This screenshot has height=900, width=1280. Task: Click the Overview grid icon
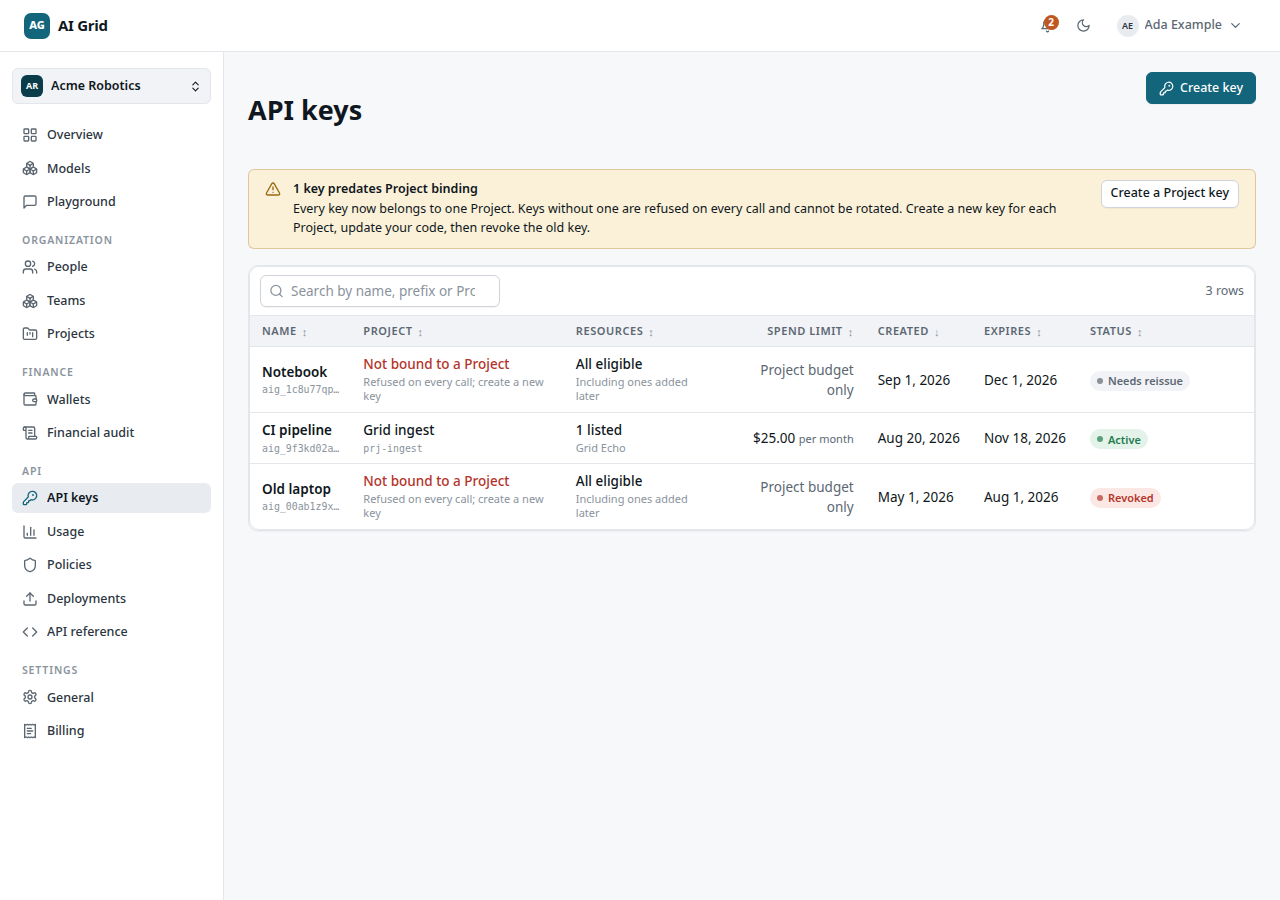(x=30, y=135)
